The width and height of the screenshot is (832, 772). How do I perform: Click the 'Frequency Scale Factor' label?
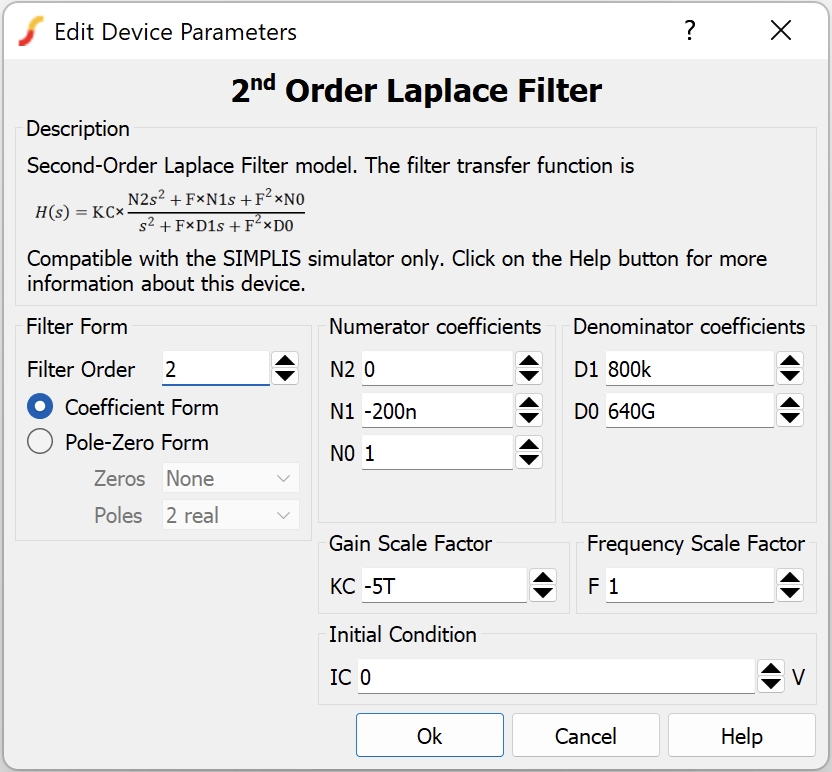tap(696, 544)
